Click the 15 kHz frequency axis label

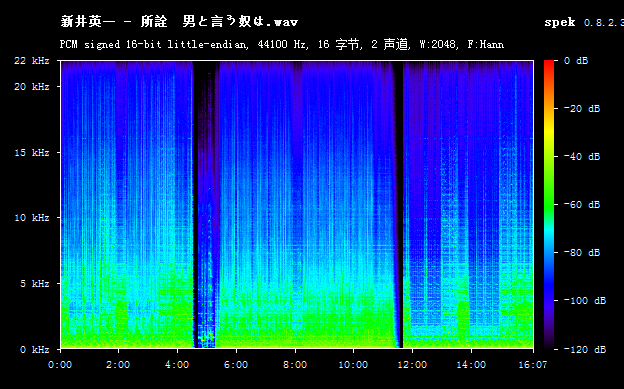click(32, 152)
